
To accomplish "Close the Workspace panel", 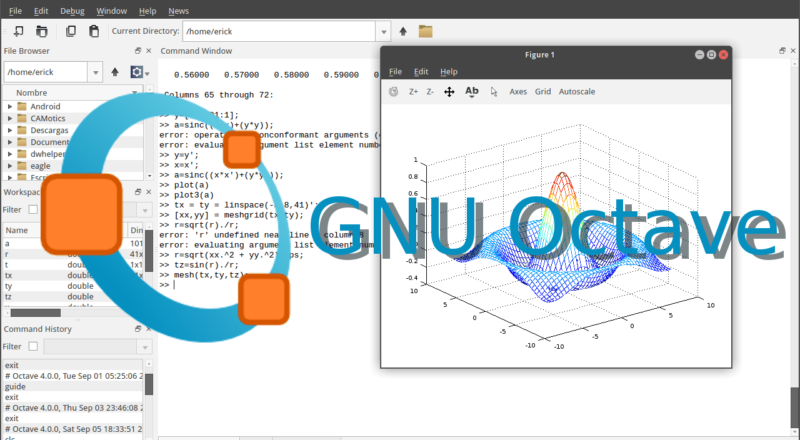I will (148, 191).
